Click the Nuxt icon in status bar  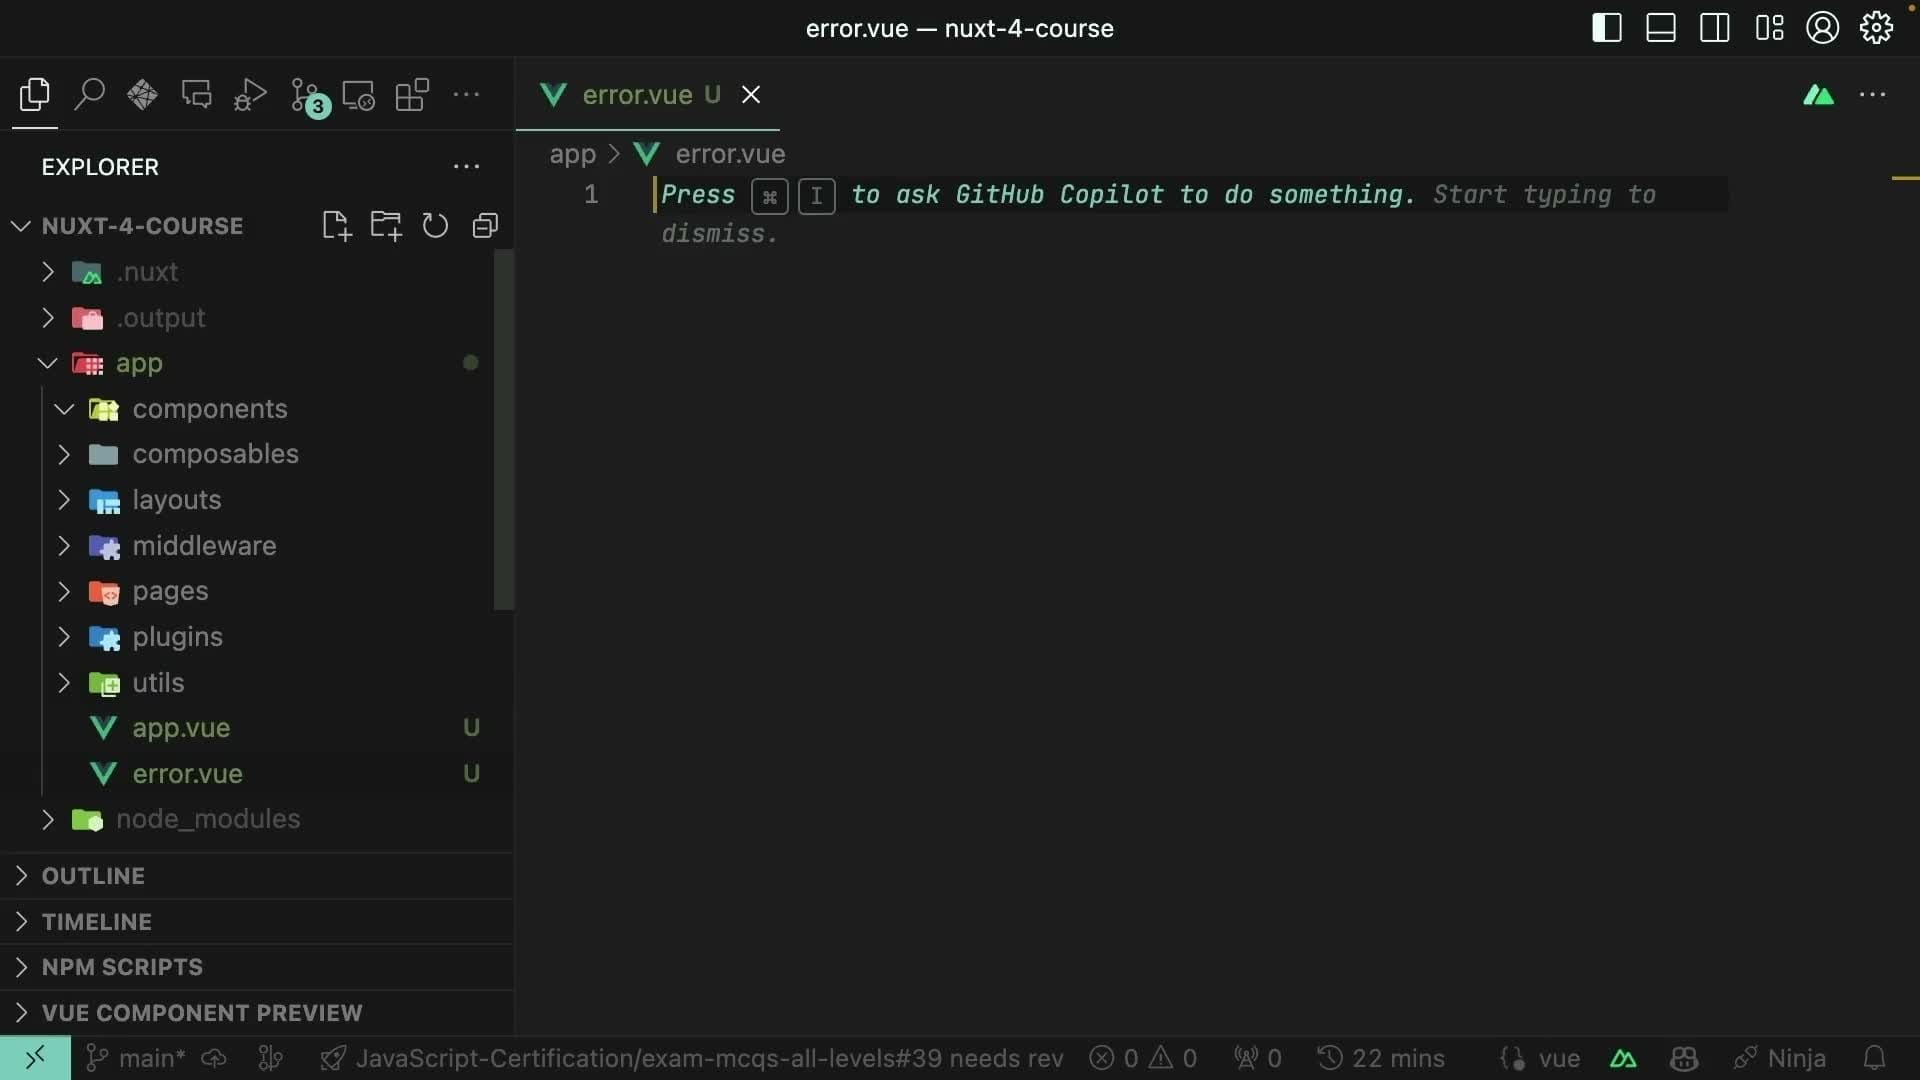pyautogui.click(x=1623, y=1058)
